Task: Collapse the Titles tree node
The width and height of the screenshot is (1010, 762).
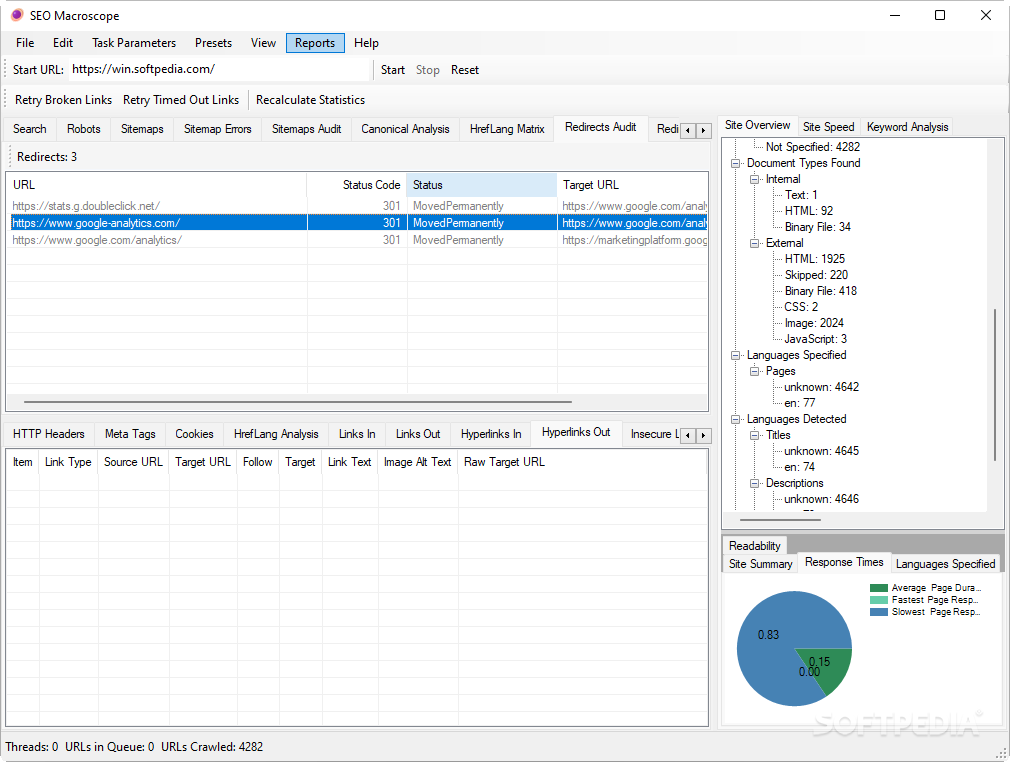Action: coord(754,435)
